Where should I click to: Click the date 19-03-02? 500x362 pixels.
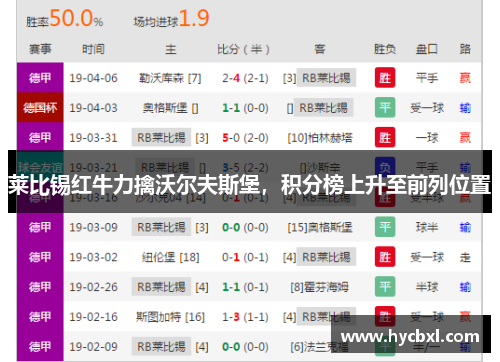(93, 257)
